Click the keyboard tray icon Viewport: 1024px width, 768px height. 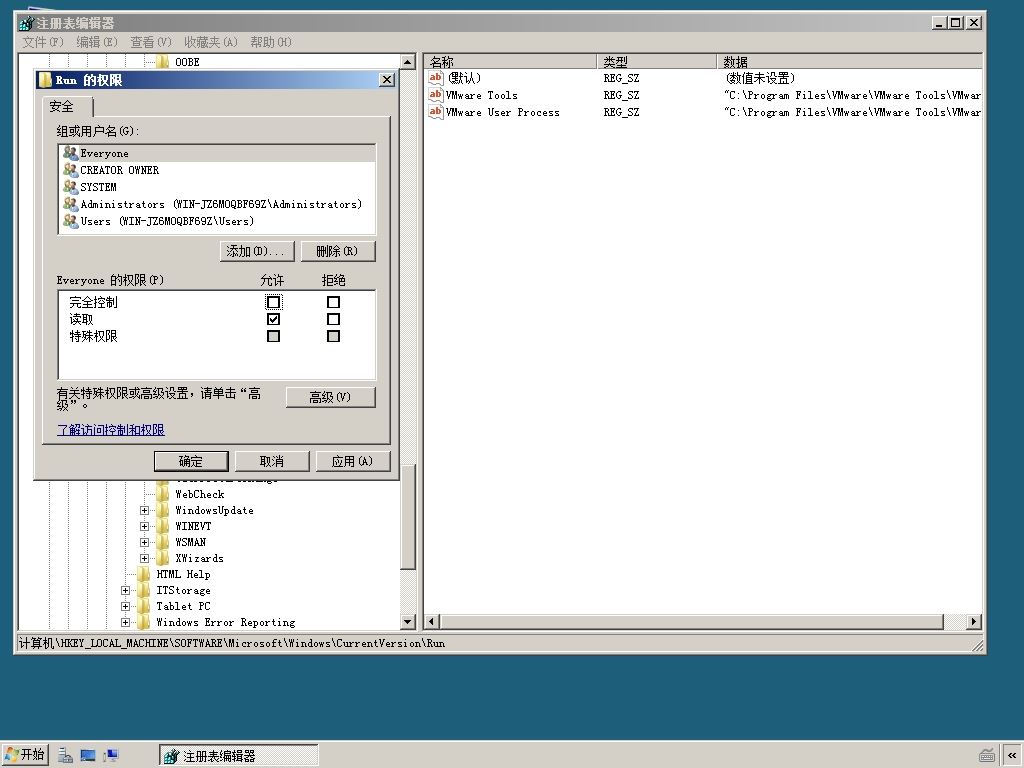(987, 756)
